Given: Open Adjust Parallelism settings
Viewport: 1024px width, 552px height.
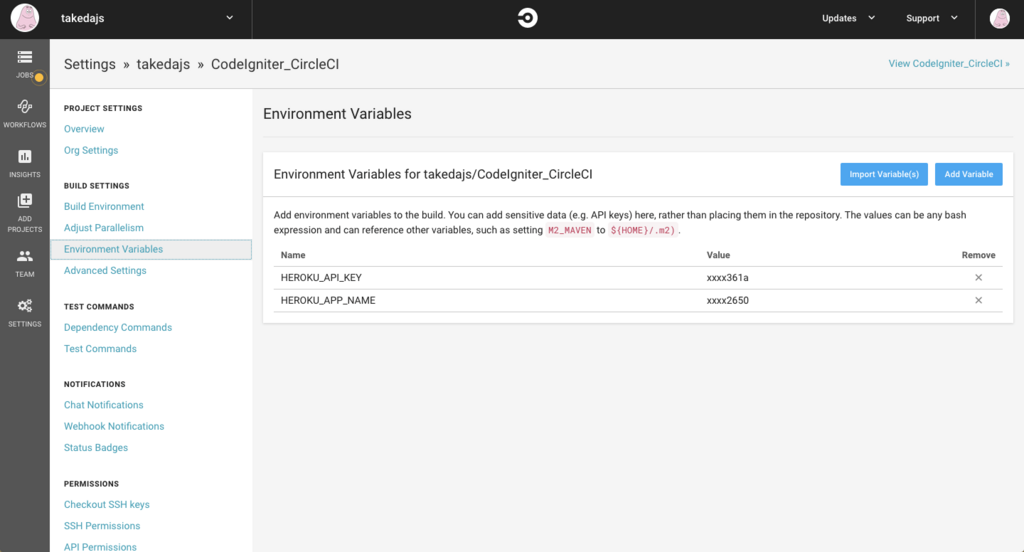Looking at the screenshot, I should (x=103, y=228).
